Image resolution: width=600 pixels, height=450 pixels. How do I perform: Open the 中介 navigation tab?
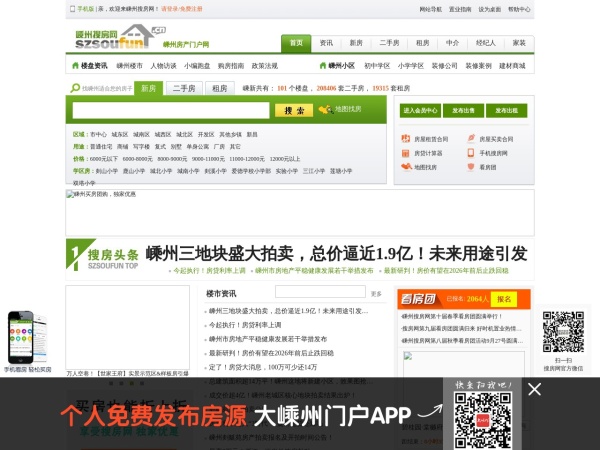pyautogui.click(x=452, y=43)
